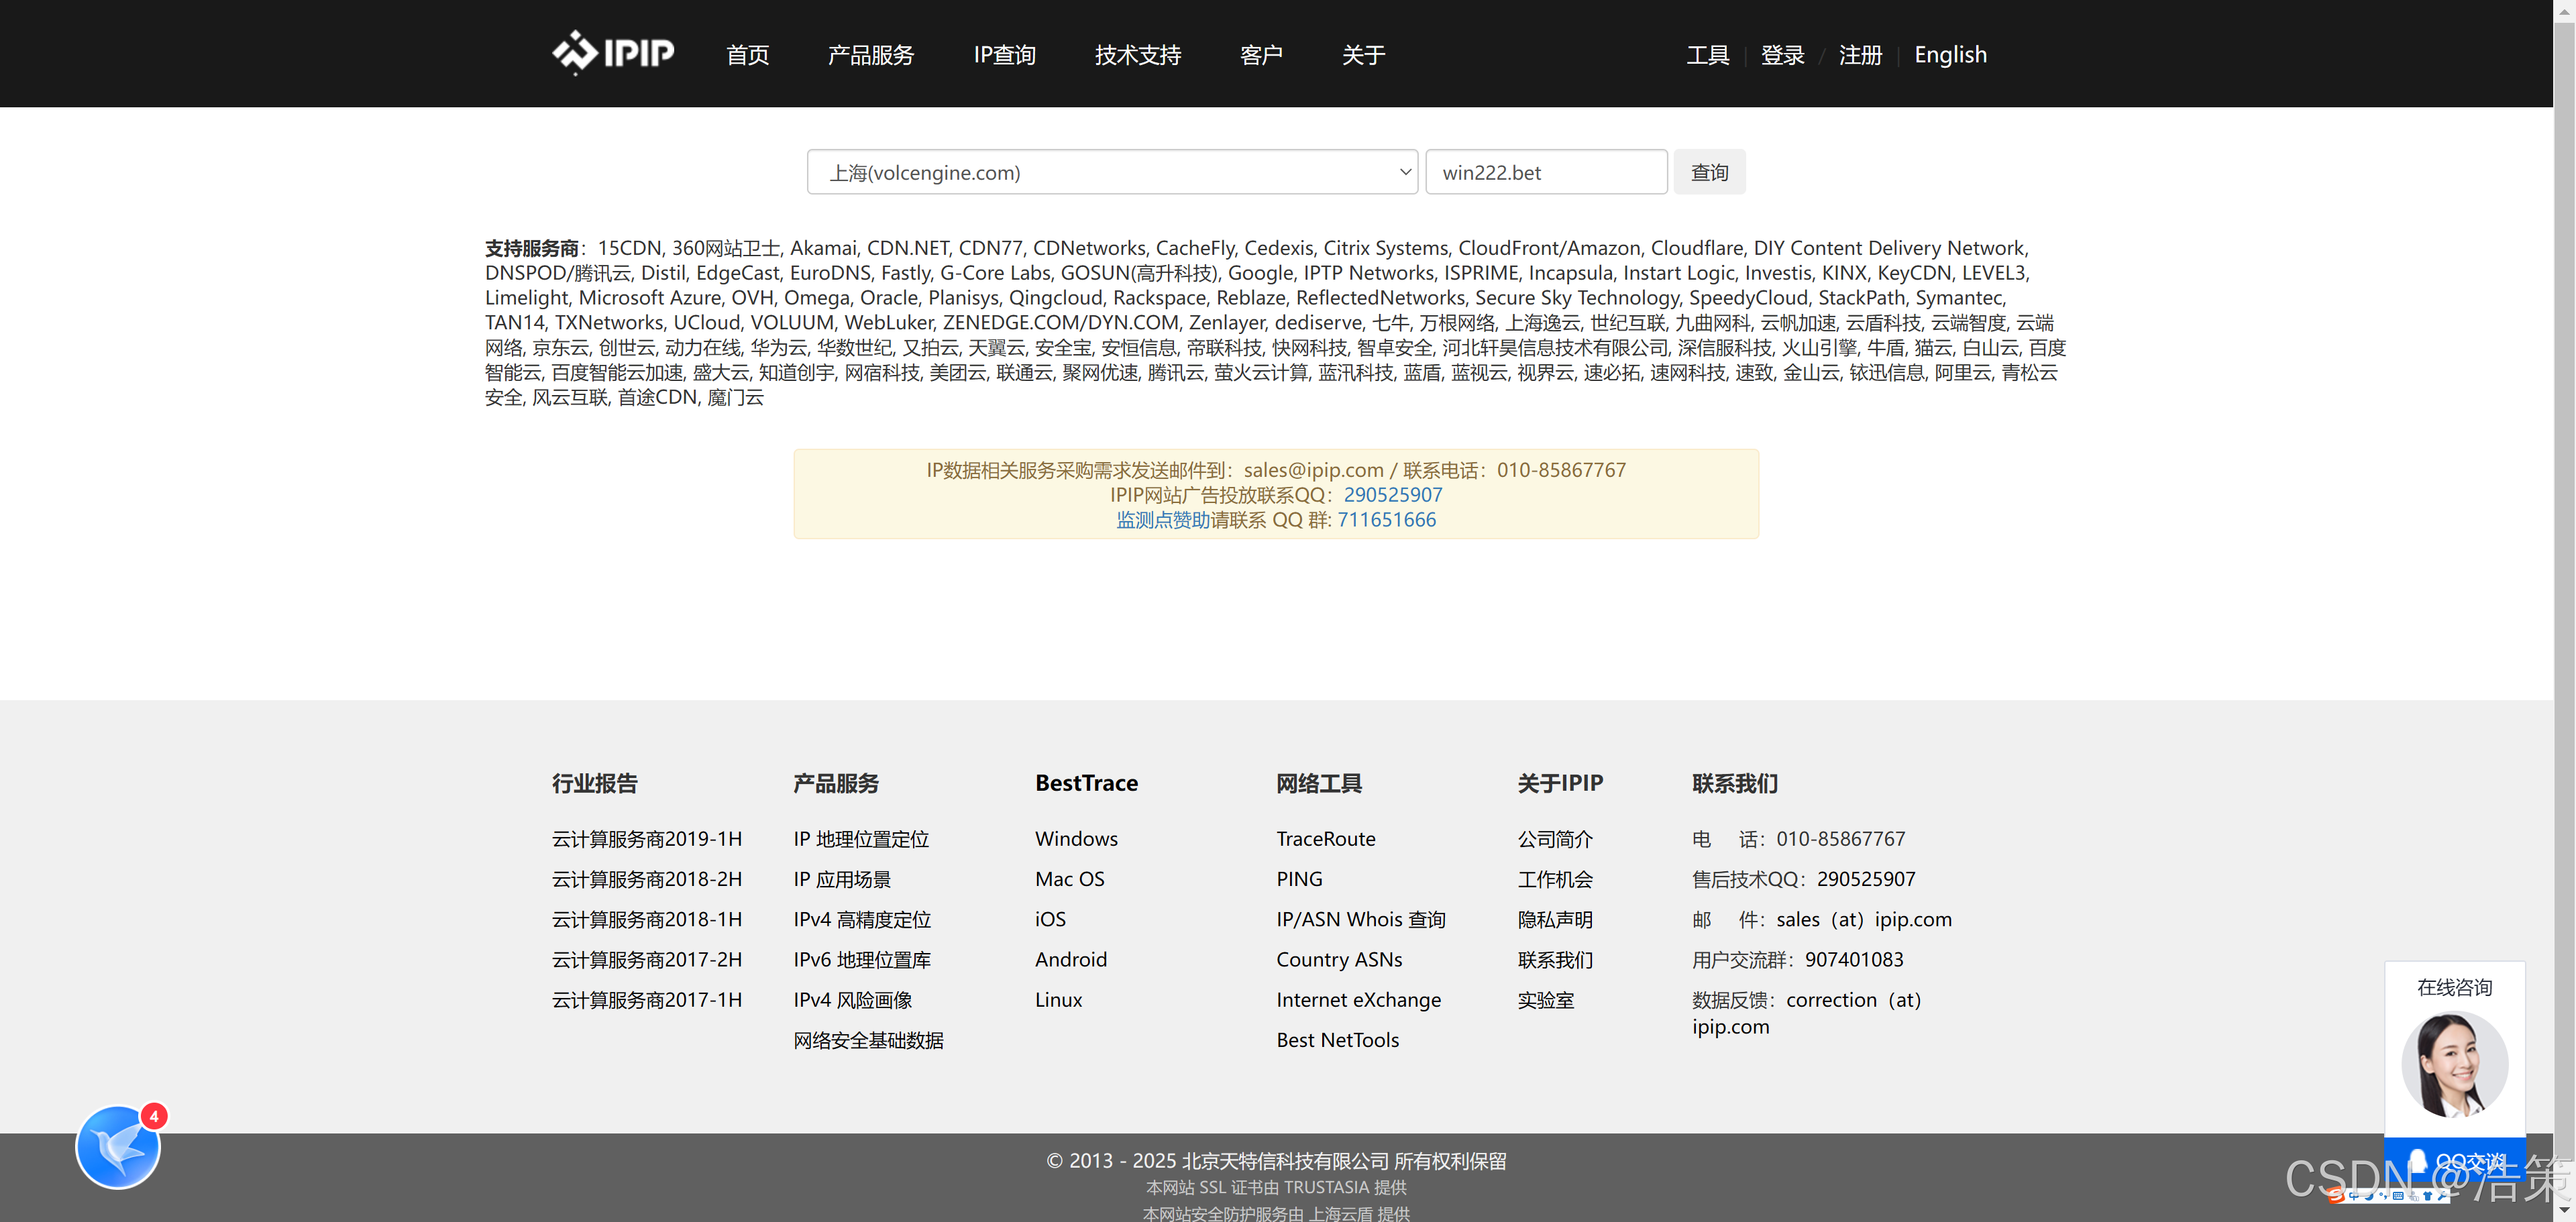Open the IP查询 menu
This screenshot has height=1222, width=2576.
[x=1004, y=55]
